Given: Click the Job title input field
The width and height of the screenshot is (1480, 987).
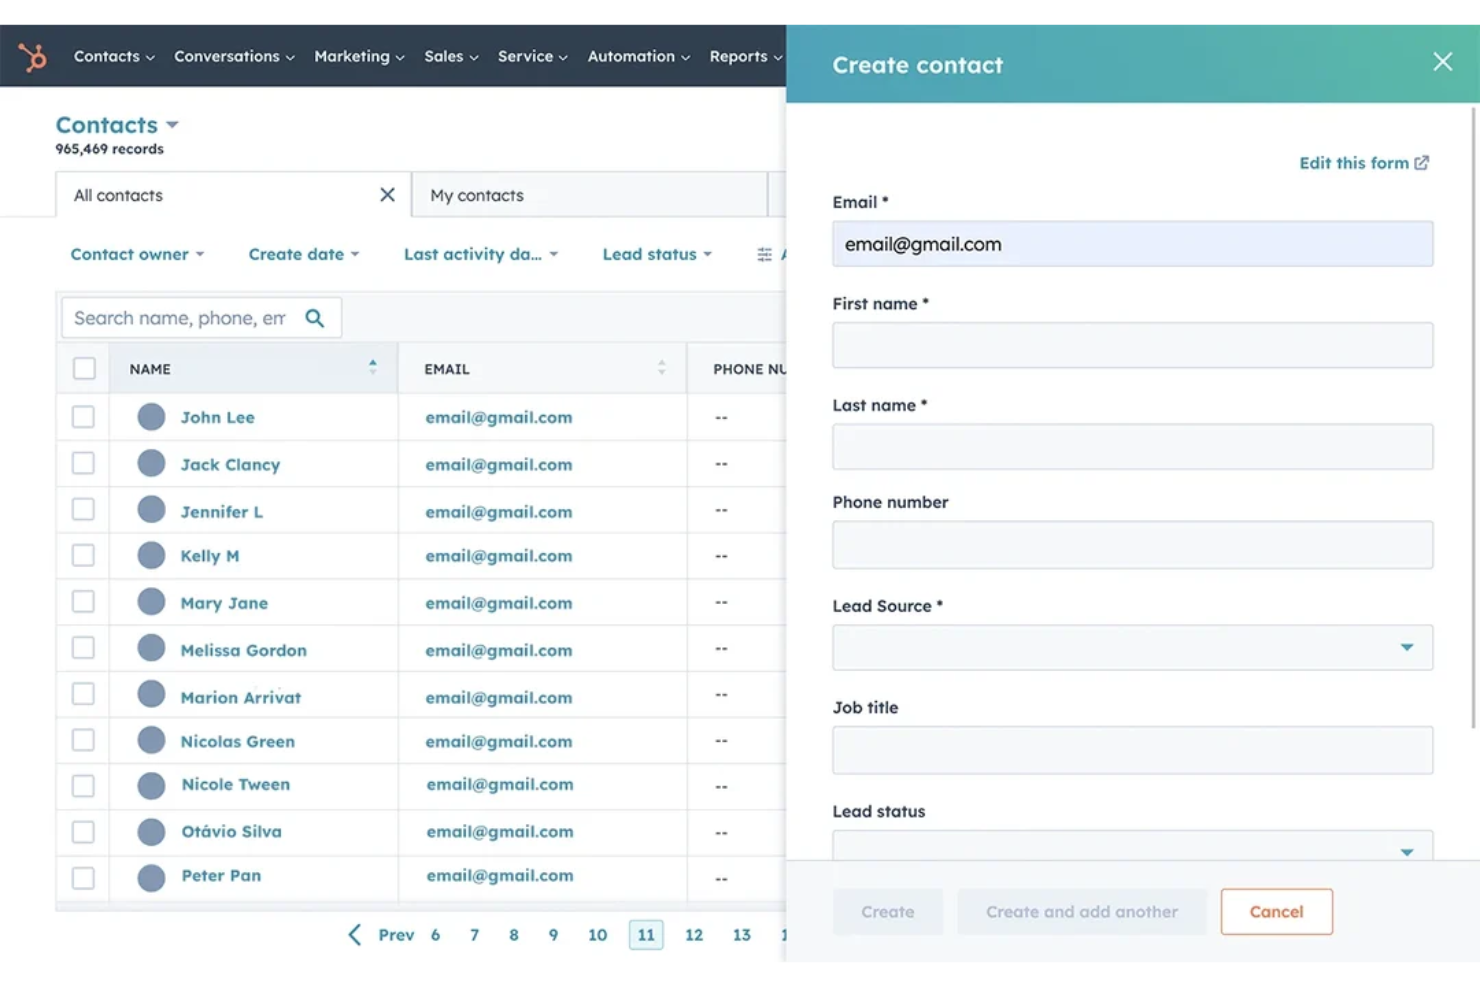Looking at the screenshot, I should point(1132,750).
